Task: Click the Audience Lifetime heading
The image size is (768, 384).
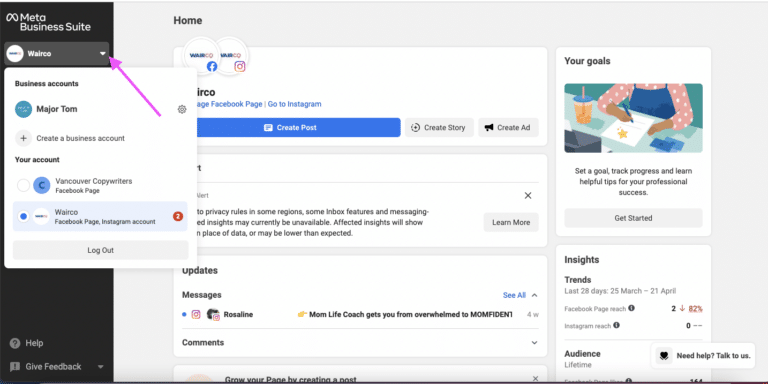Action: click(x=582, y=359)
